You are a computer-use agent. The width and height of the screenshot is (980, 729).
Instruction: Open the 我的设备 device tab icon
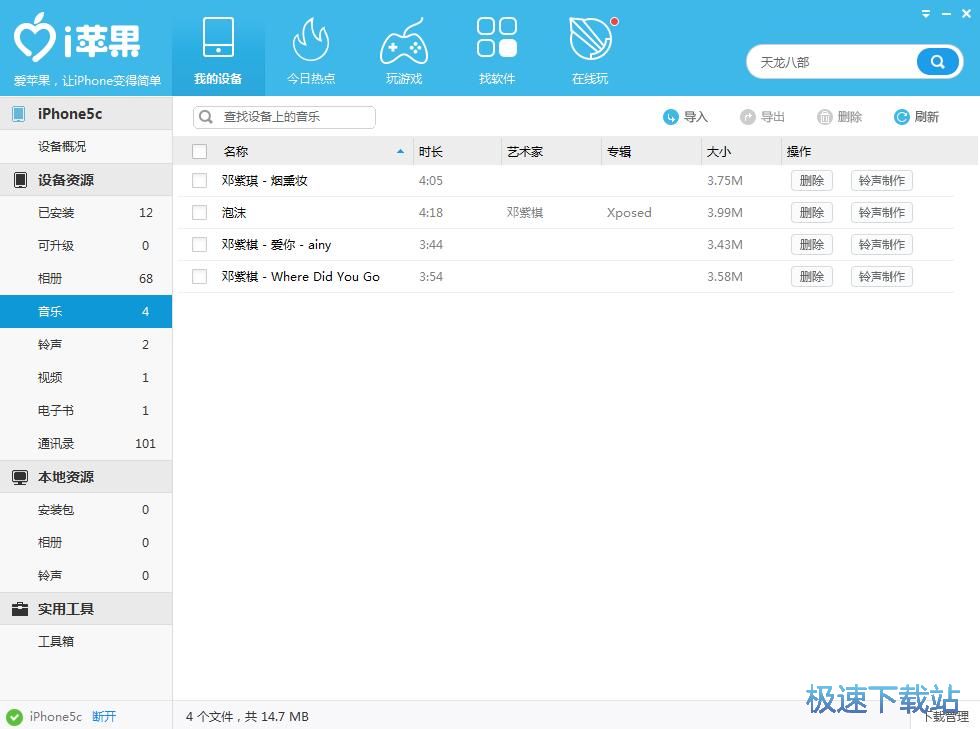(x=218, y=38)
